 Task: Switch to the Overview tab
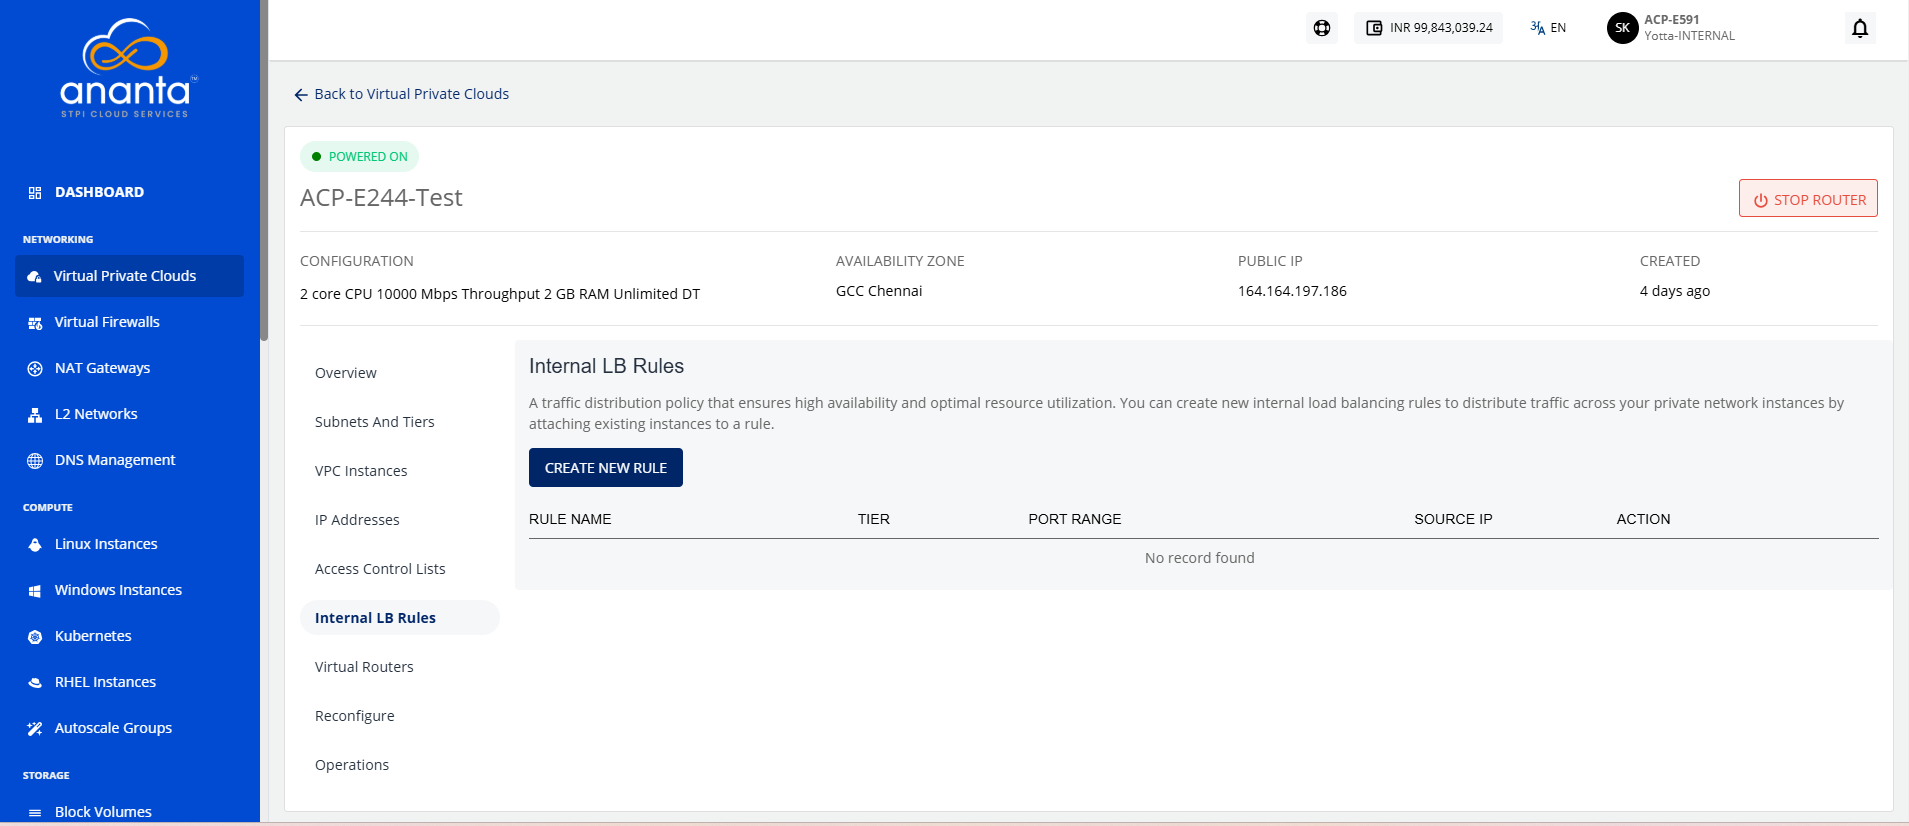(x=346, y=373)
